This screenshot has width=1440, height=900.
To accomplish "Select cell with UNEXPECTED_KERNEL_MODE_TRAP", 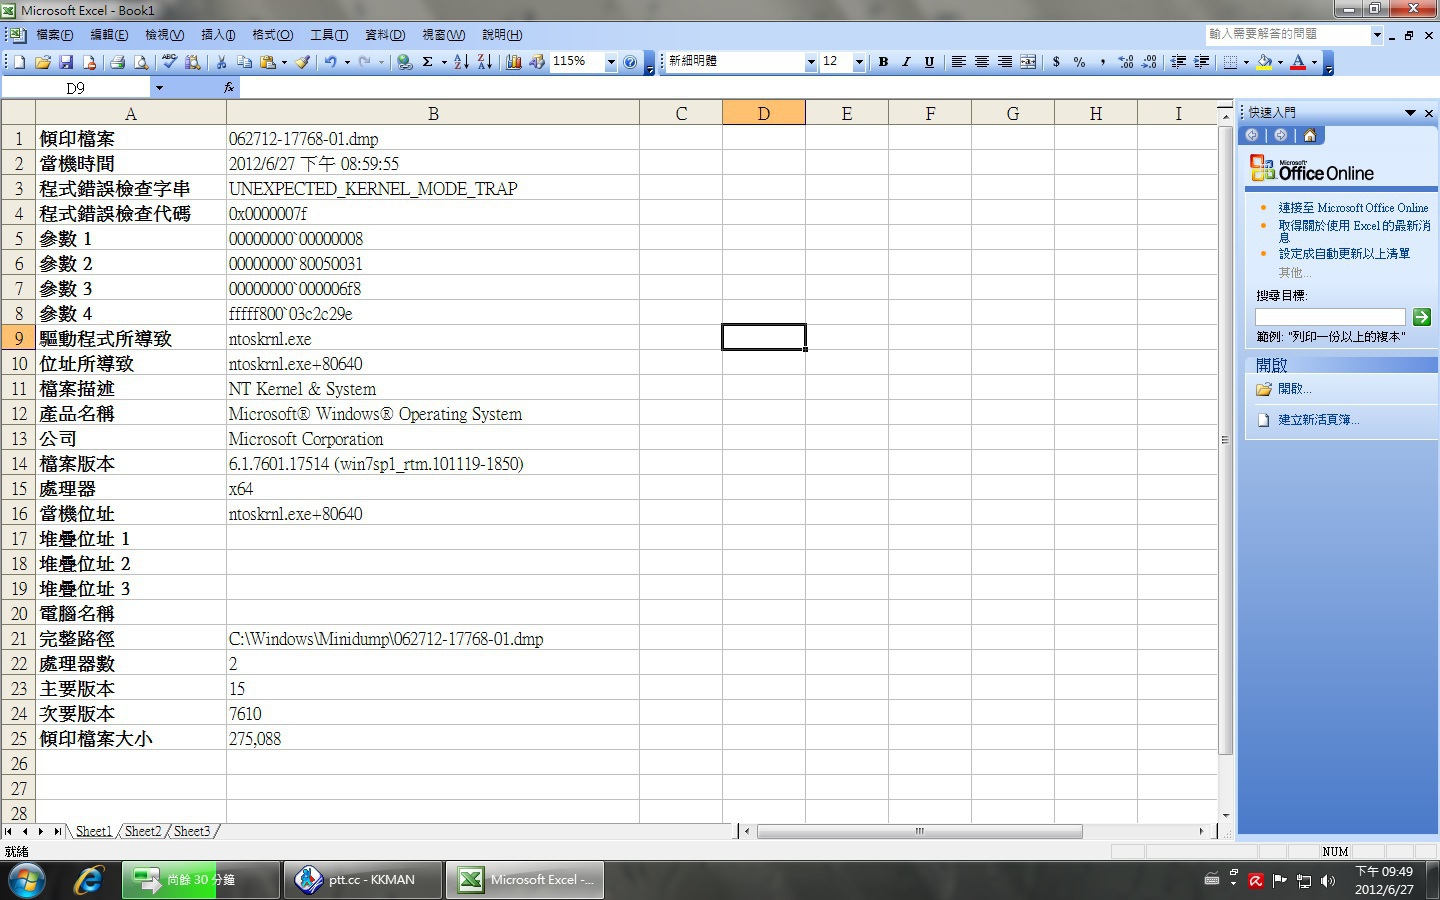I will pos(433,188).
